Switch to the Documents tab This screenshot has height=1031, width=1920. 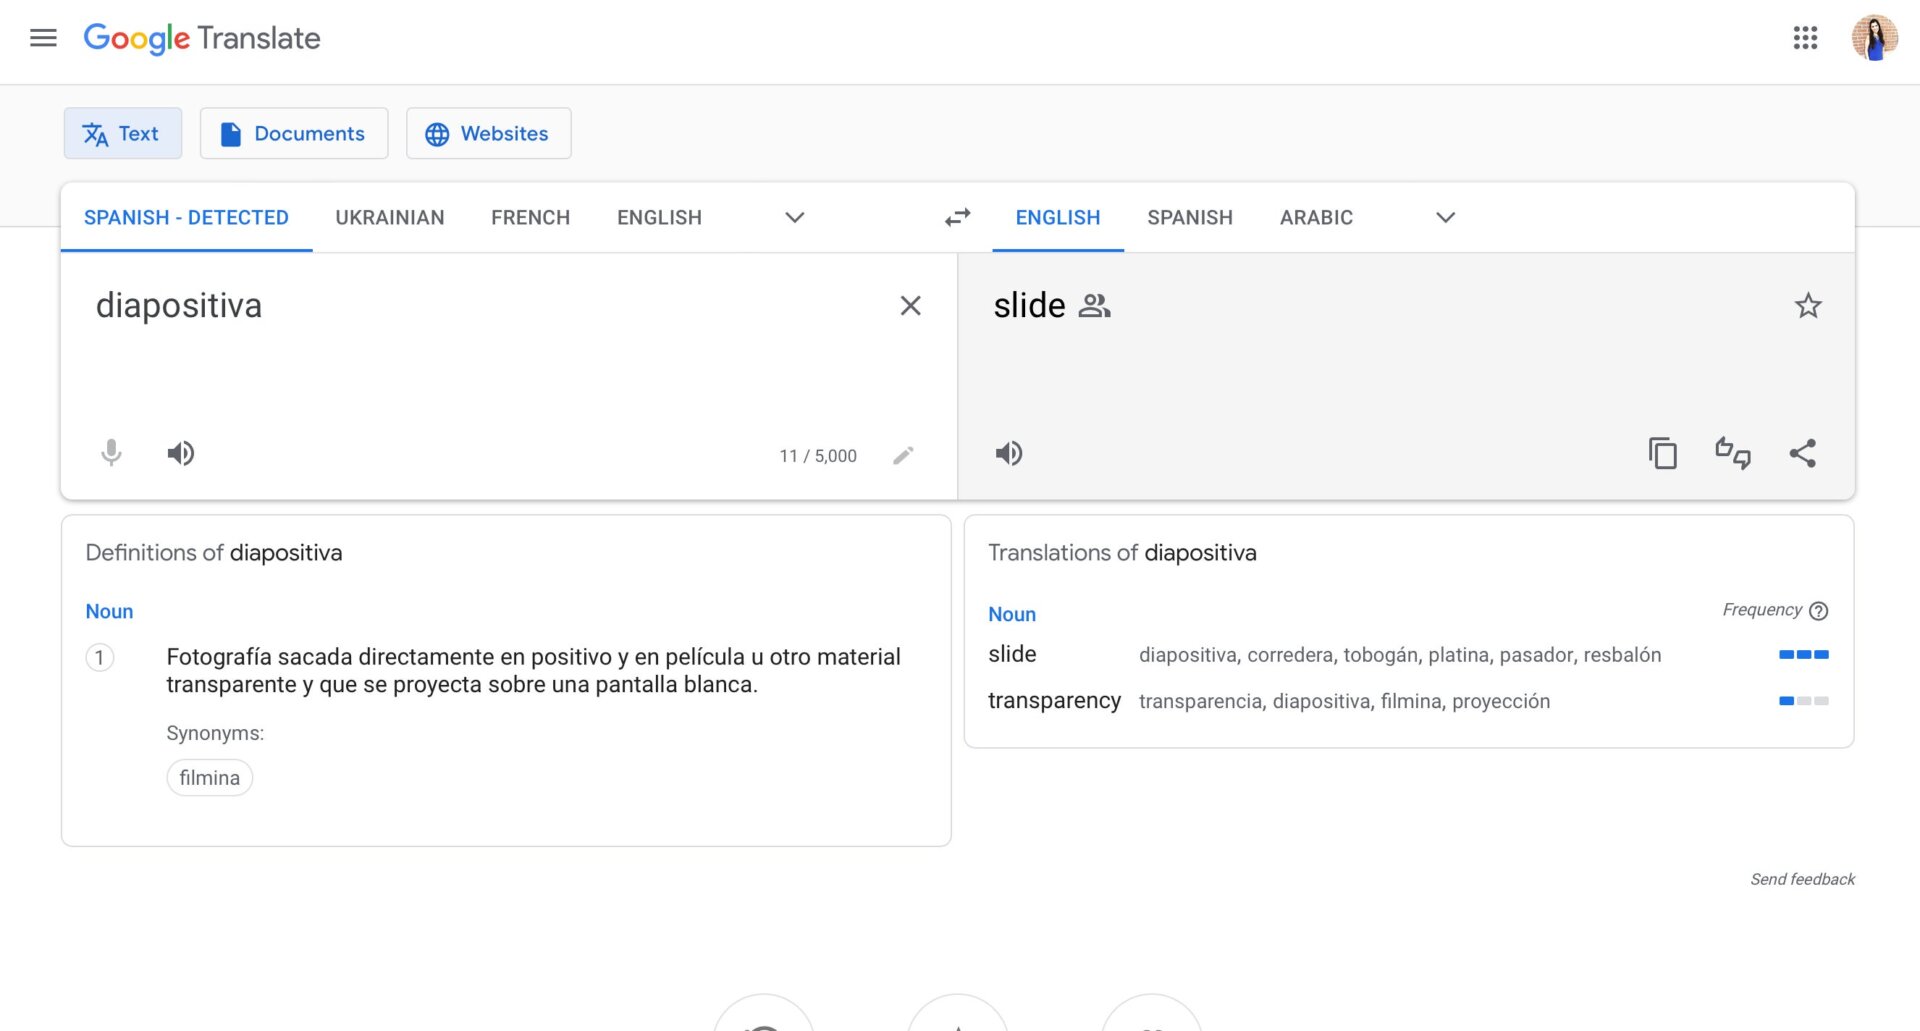pyautogui.click(x=294, y=133)
